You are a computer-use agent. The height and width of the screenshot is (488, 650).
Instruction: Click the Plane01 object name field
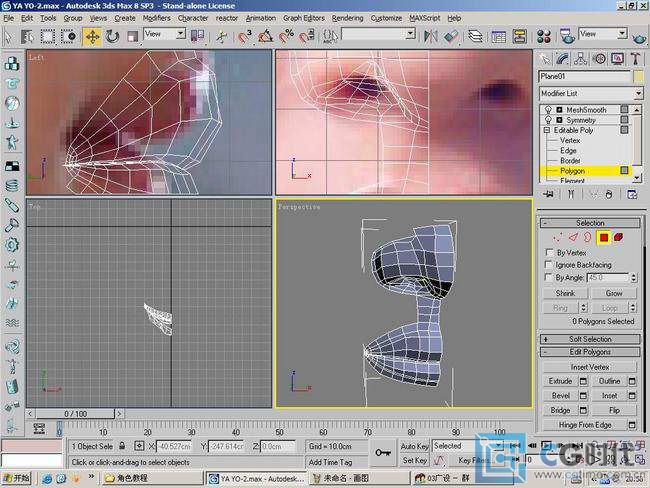[585, 76]
